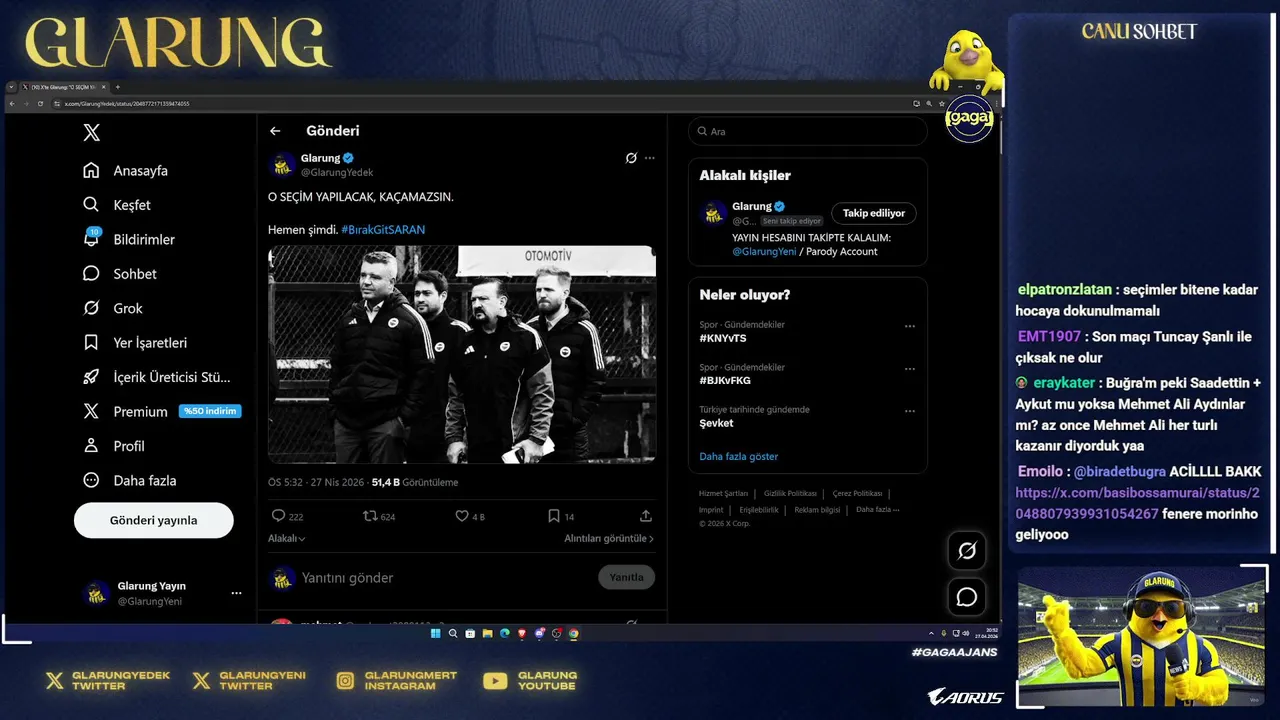Open a new browser tab

tap(117, 87)
